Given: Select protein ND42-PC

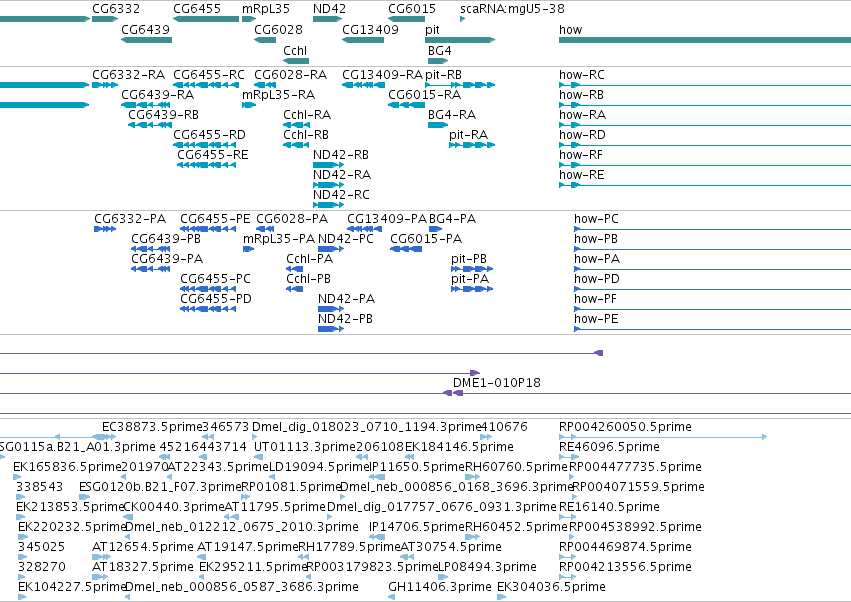Looking at the screenshot, I should (346, 239).
